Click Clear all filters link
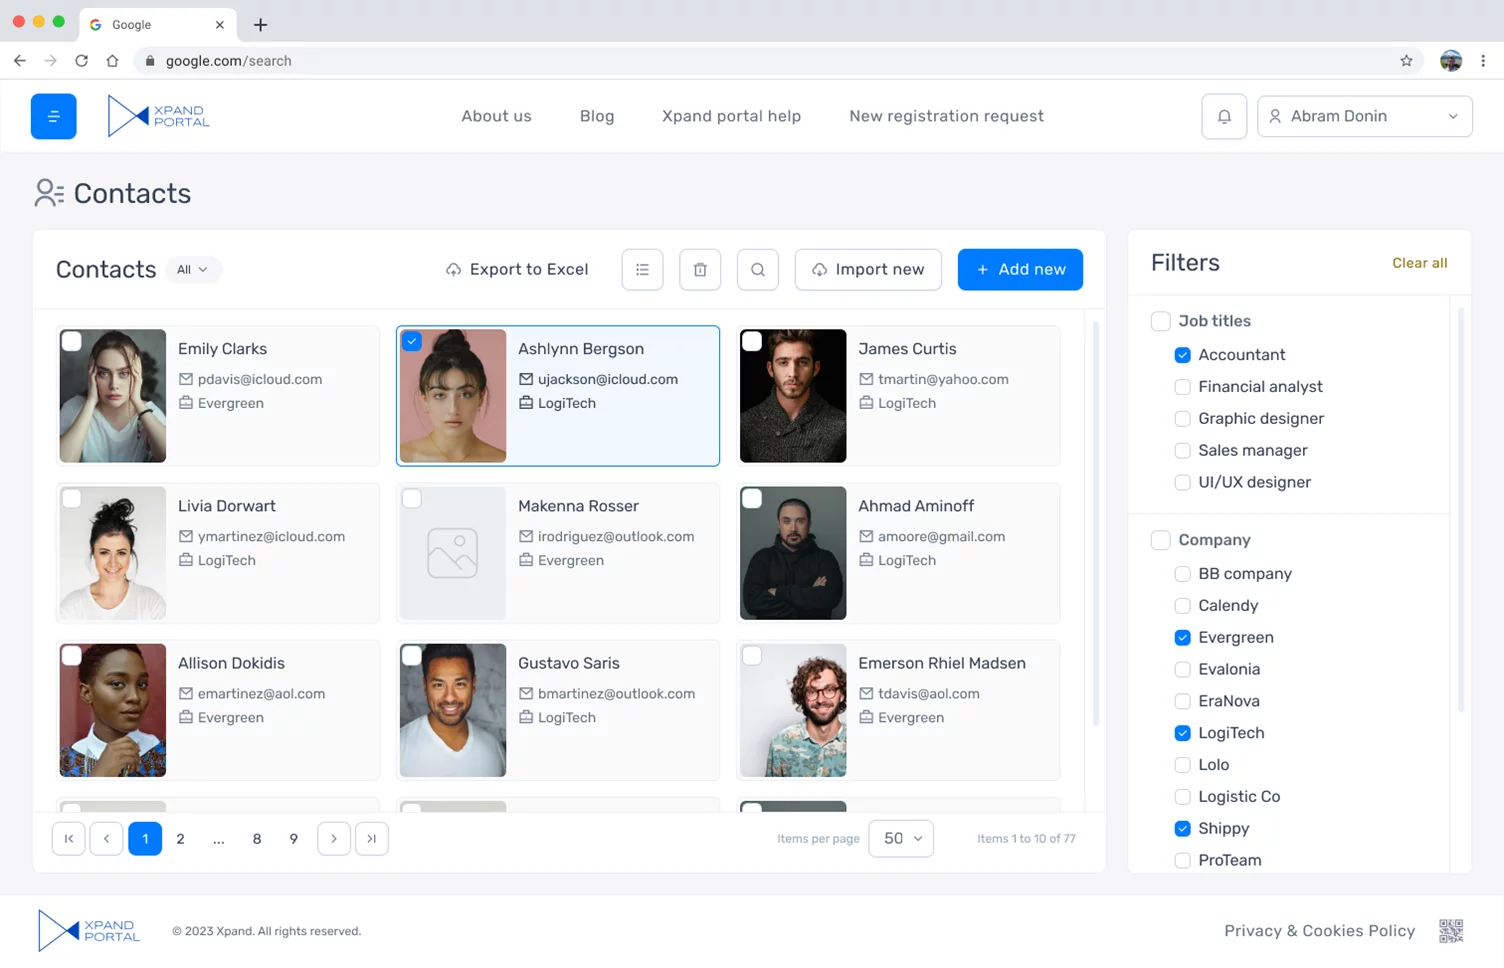1504x968 pixels. (1419, 263)
